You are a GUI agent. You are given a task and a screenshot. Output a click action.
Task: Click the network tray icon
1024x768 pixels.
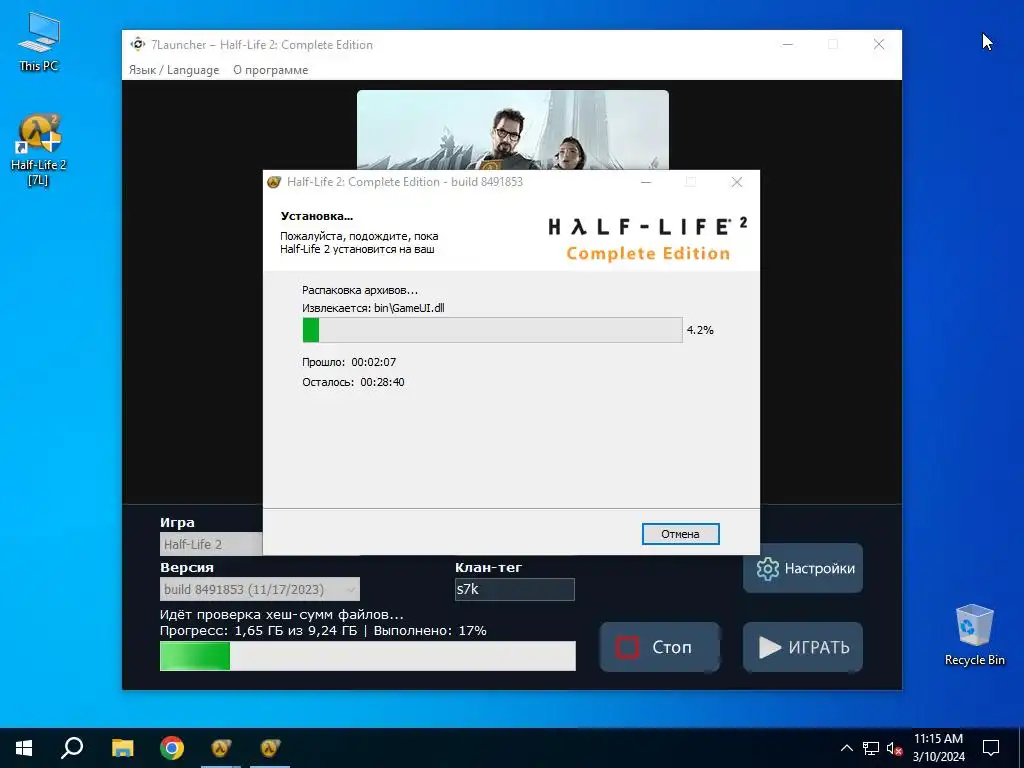point(871,748)
